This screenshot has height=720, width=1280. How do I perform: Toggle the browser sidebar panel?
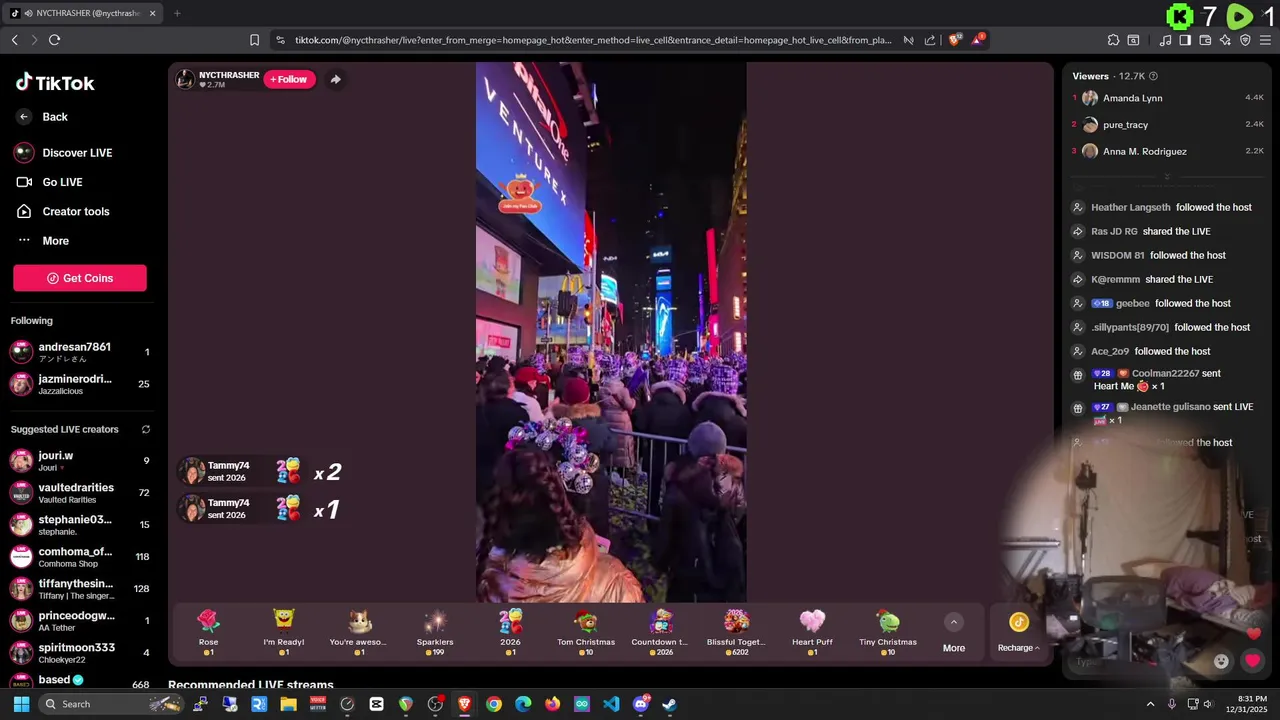pos(1185,40)
